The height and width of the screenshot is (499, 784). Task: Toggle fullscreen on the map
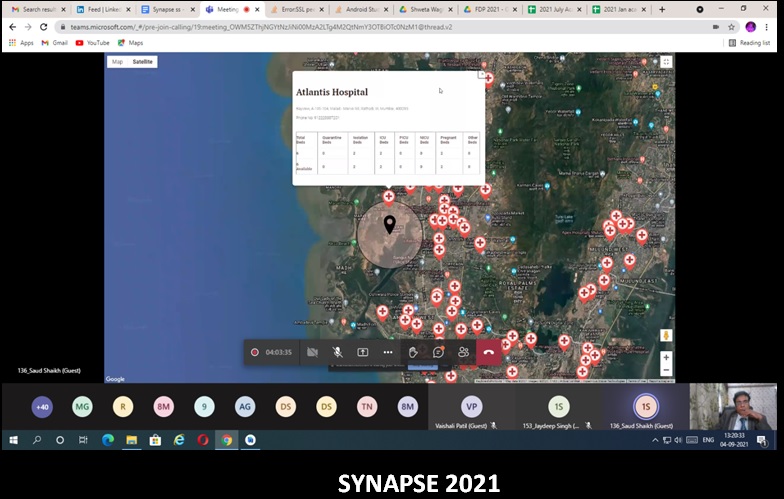pos(666,62)
